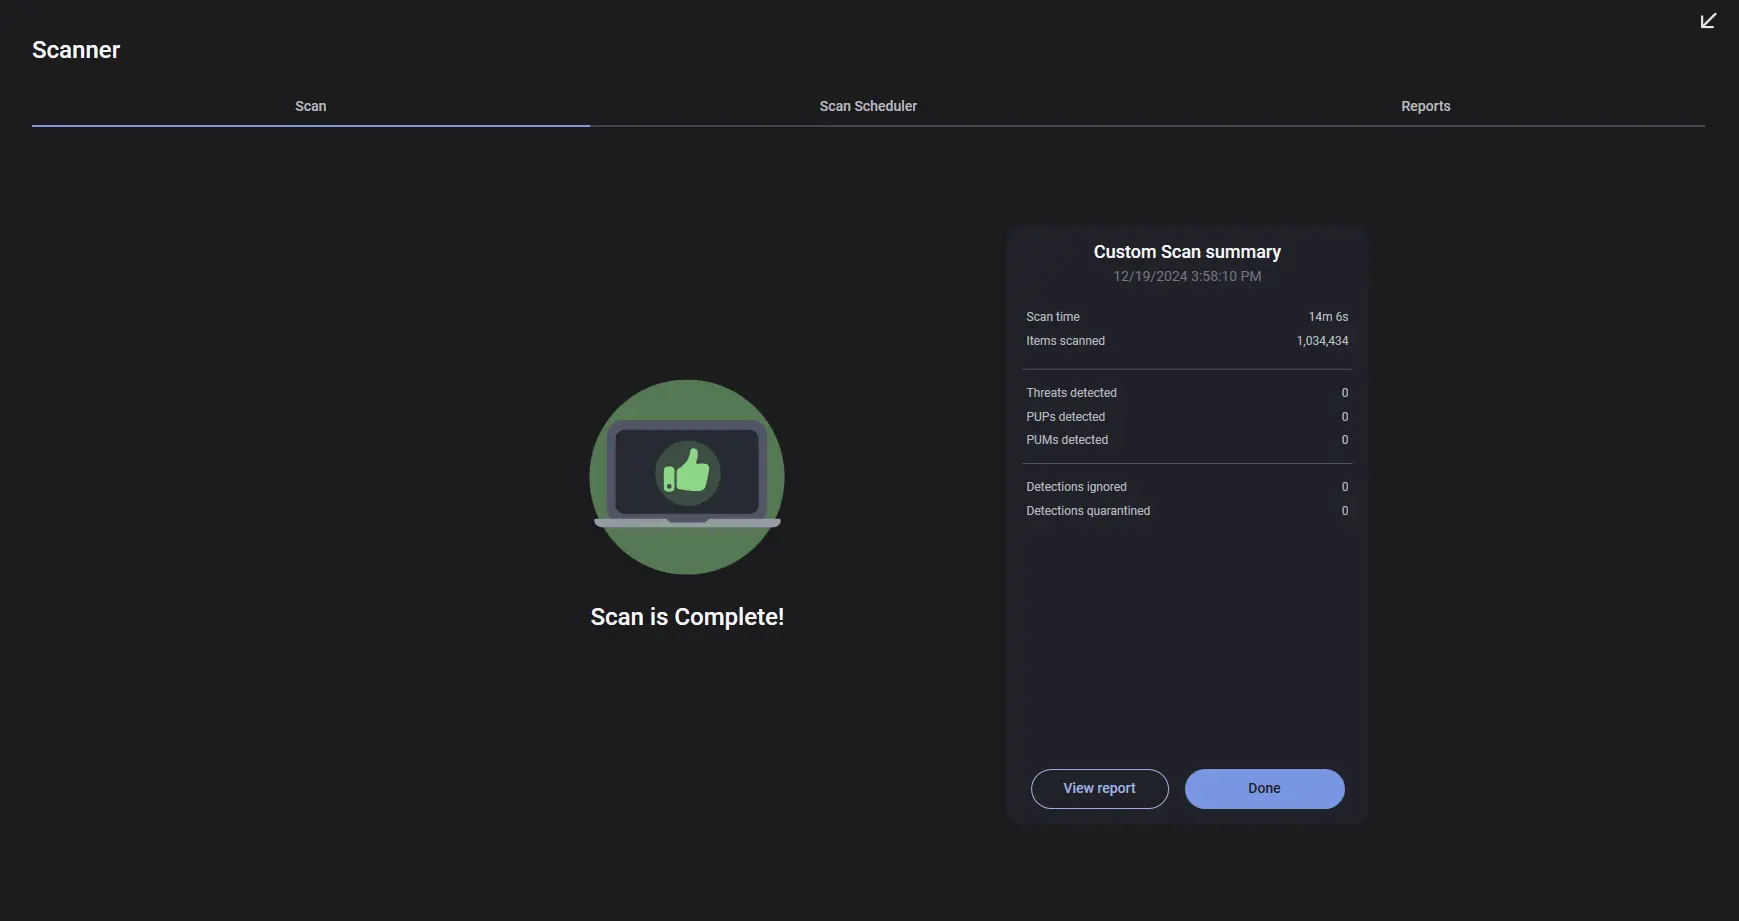1739x921 pixels.
Task: Select the Scan is Complete! message
Action: point(687,617)
